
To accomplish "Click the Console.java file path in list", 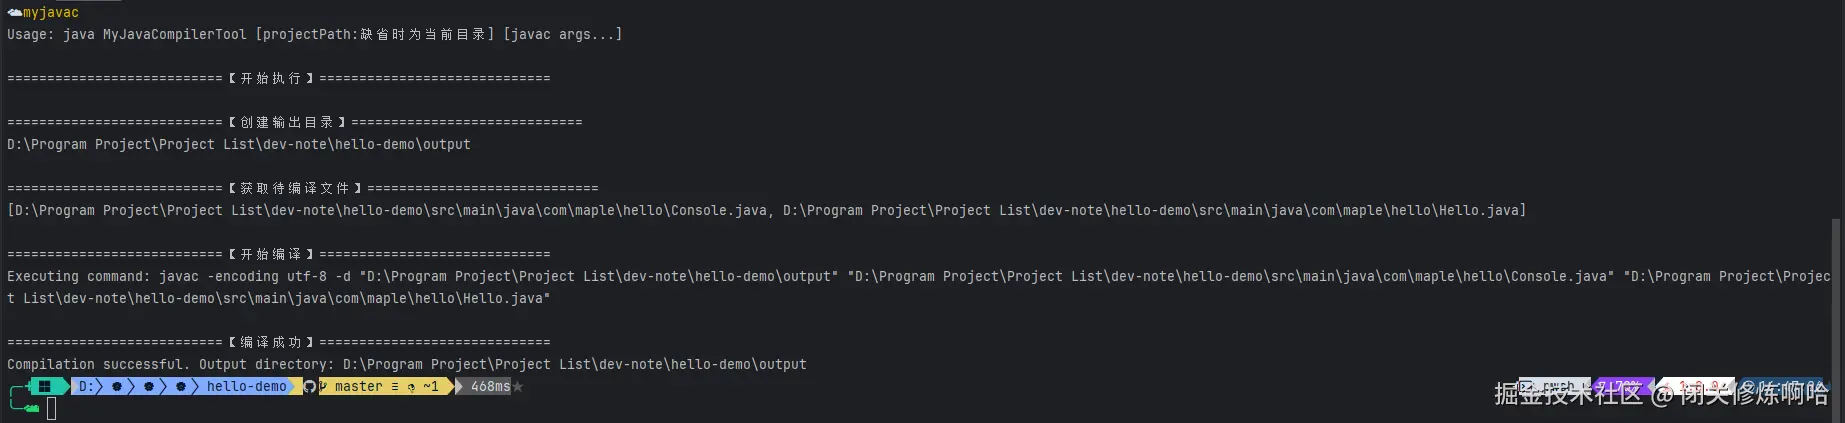I will click(x=390, y=210).
